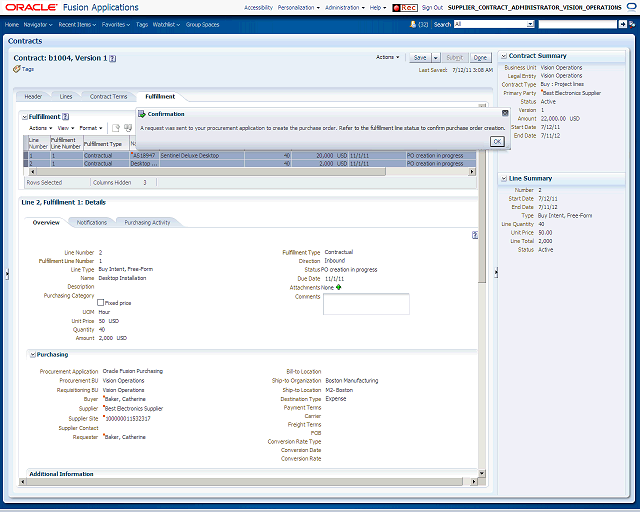Viewport: 640px width, 512px height.
Task: Collapse the right summary pane splitter arrow
Action: (x=496, y=272)
